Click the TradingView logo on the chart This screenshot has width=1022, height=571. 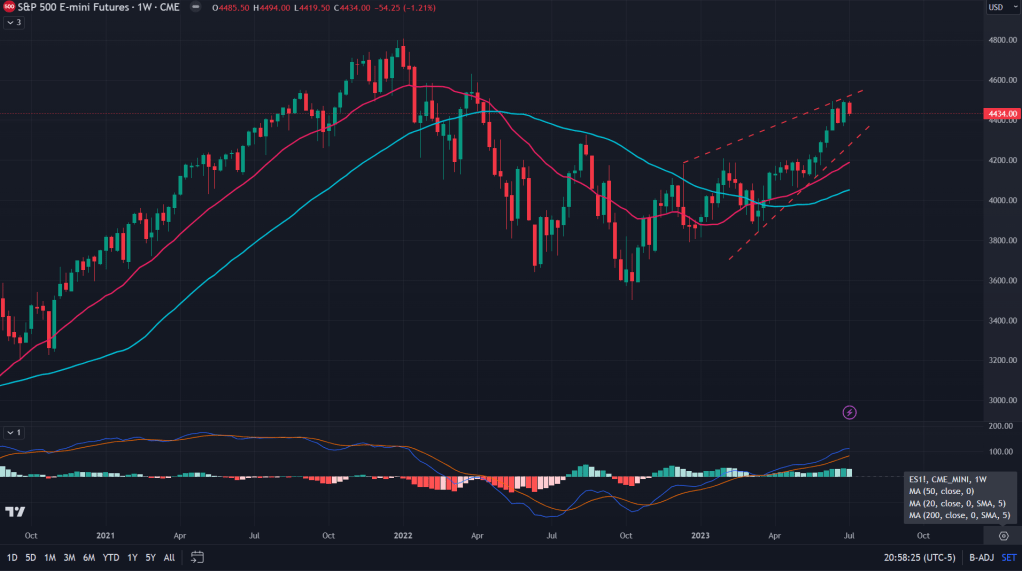[15, 512]
